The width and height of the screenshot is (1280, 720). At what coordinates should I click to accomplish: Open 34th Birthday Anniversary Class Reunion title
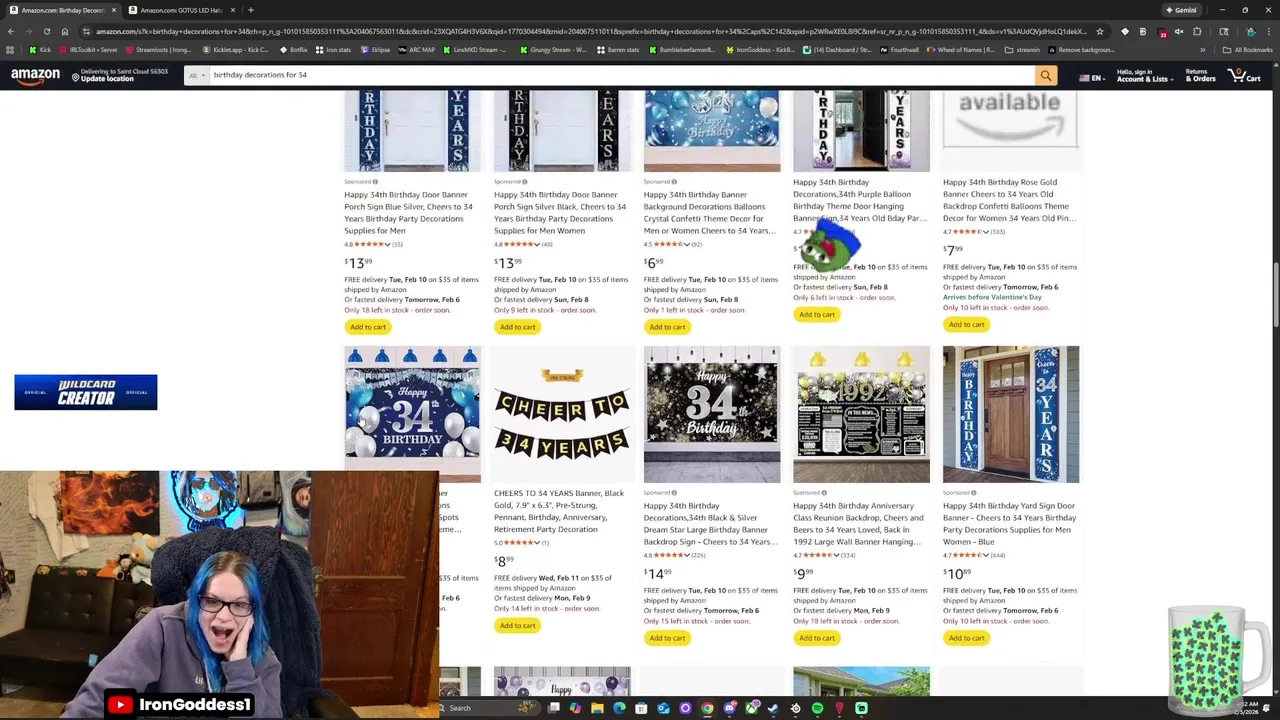pyautogui.click(x=858, y=524)
